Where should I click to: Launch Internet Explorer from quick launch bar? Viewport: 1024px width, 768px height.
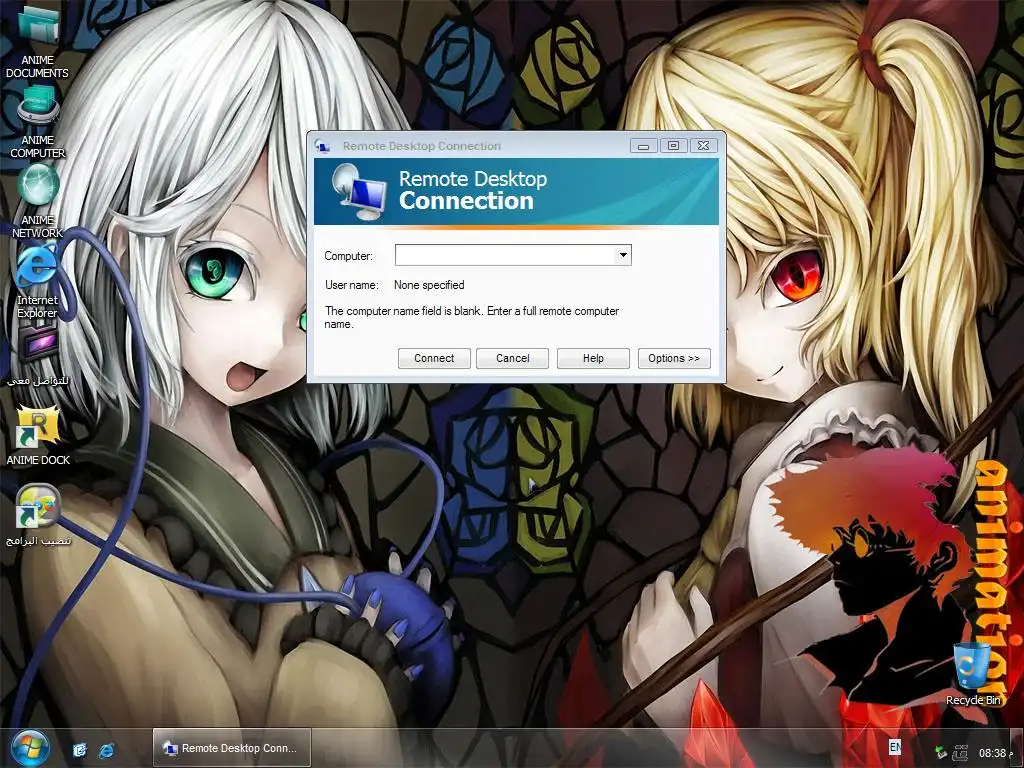point(106,749)
